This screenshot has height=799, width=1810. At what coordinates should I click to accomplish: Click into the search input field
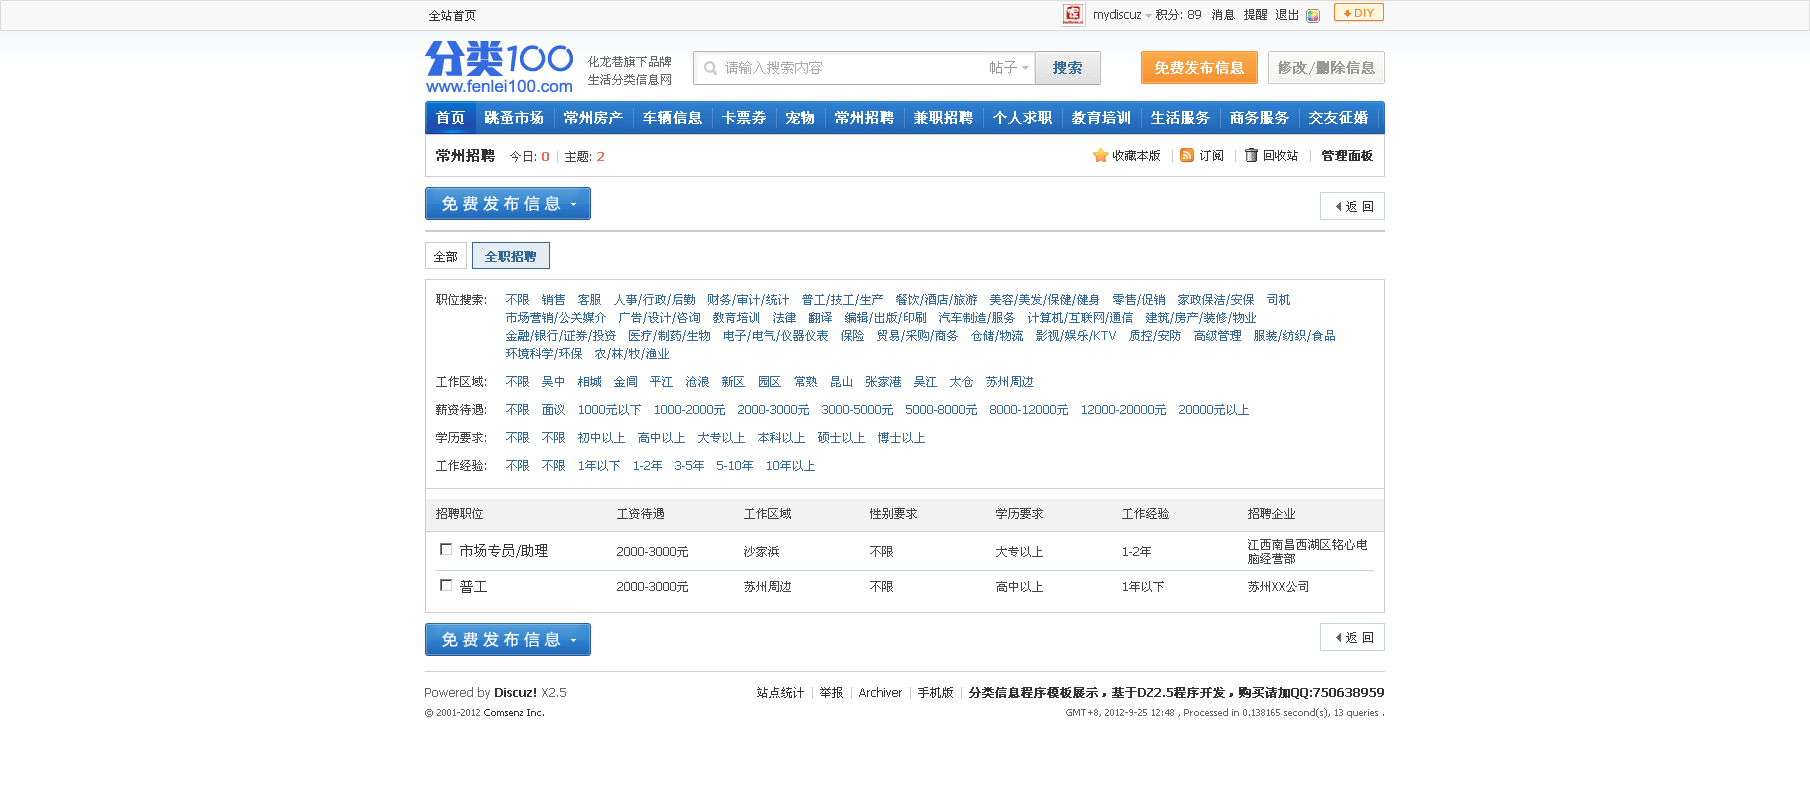click(x=850, y=68)
